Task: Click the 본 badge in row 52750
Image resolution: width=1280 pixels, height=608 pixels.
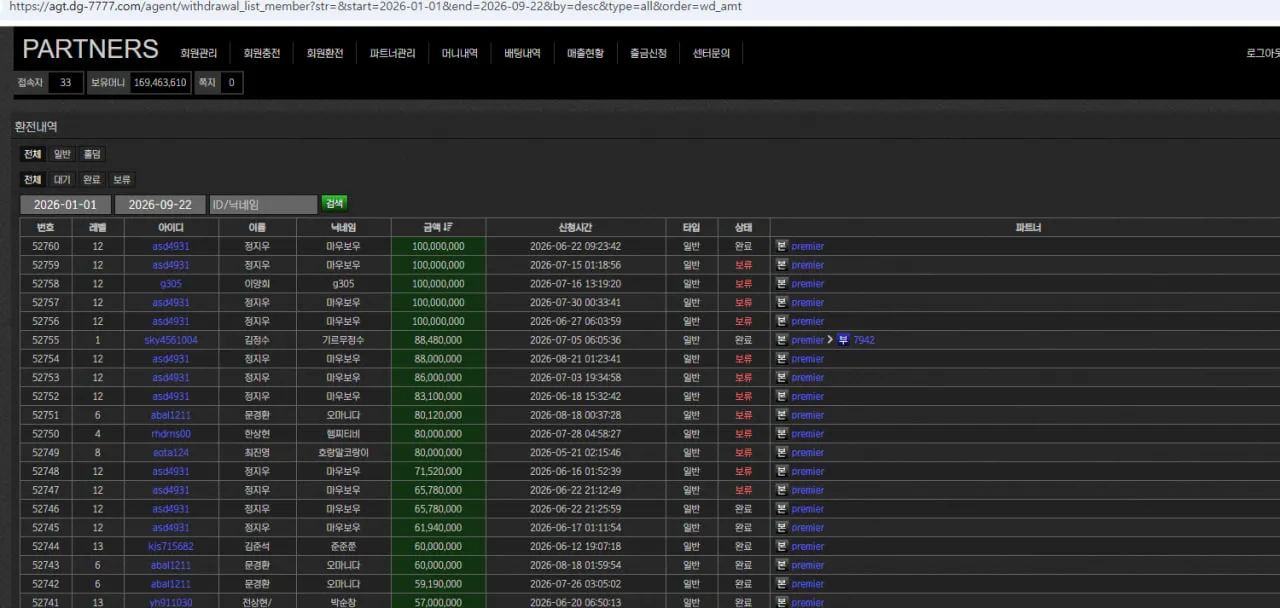Action: pos(782,434)
